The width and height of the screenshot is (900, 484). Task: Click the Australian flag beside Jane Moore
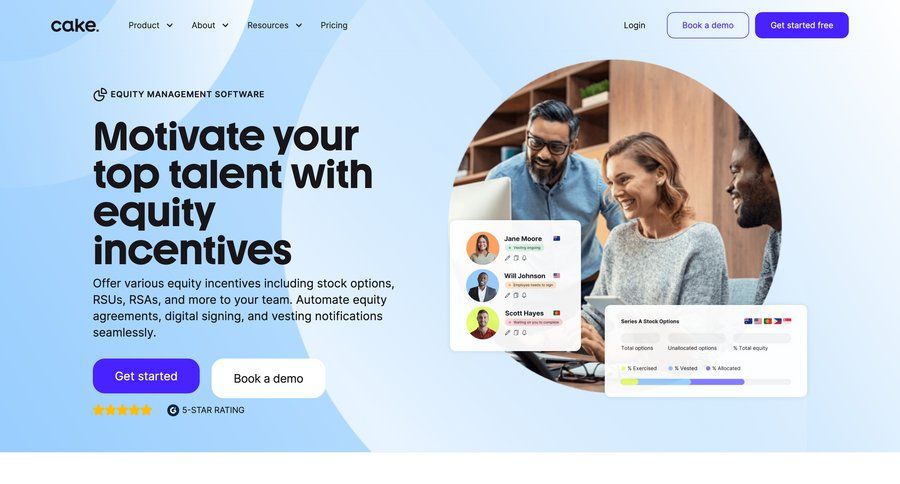[x=556, y=238]
